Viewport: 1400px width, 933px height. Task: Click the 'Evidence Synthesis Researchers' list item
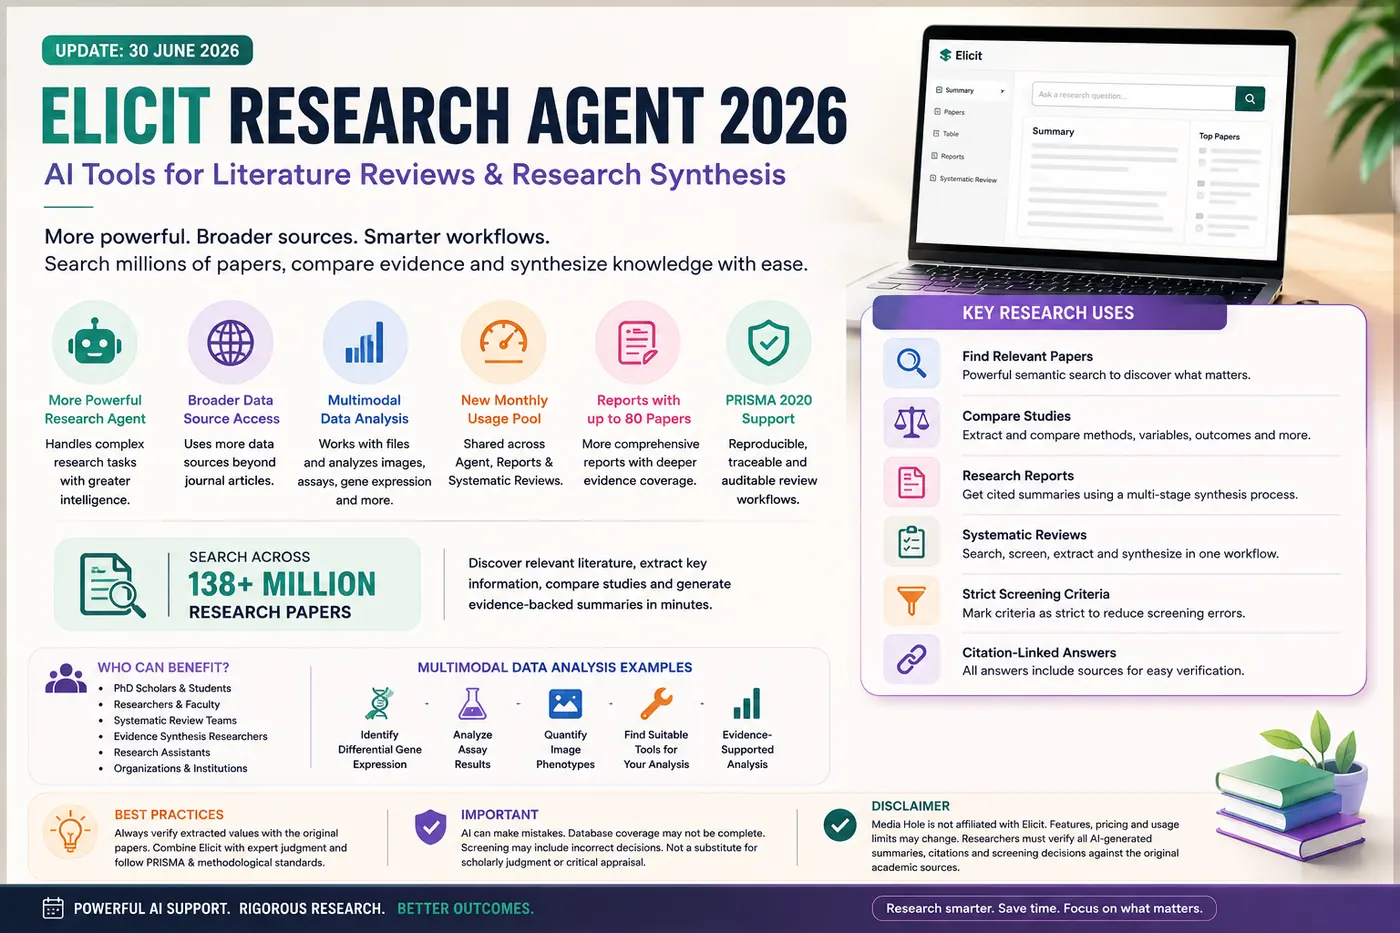190,736
